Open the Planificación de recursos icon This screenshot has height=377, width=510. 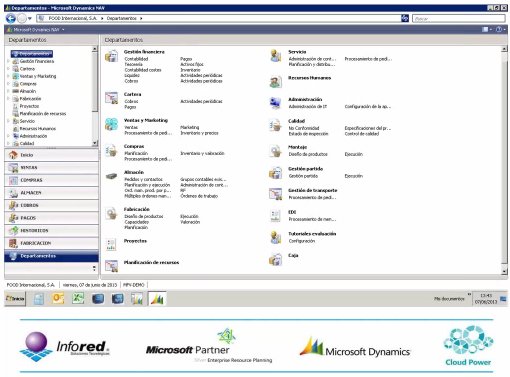tap(112, 266)
